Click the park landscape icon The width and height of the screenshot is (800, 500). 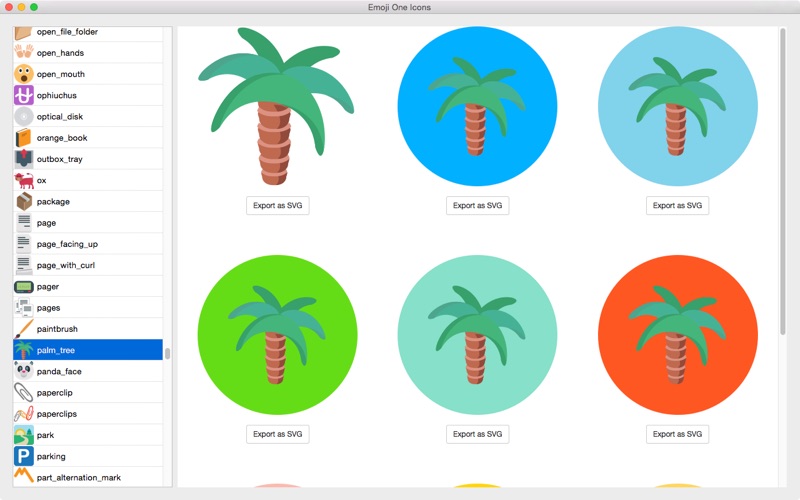point(23,435)
